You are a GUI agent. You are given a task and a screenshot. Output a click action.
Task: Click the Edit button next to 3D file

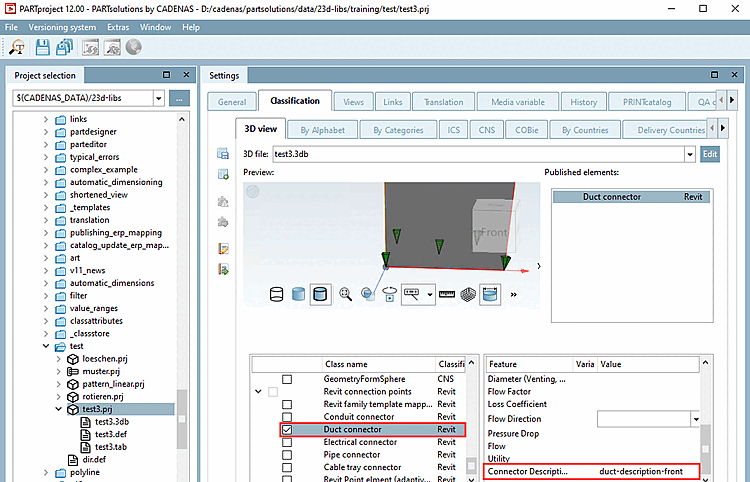click(709, 154)
